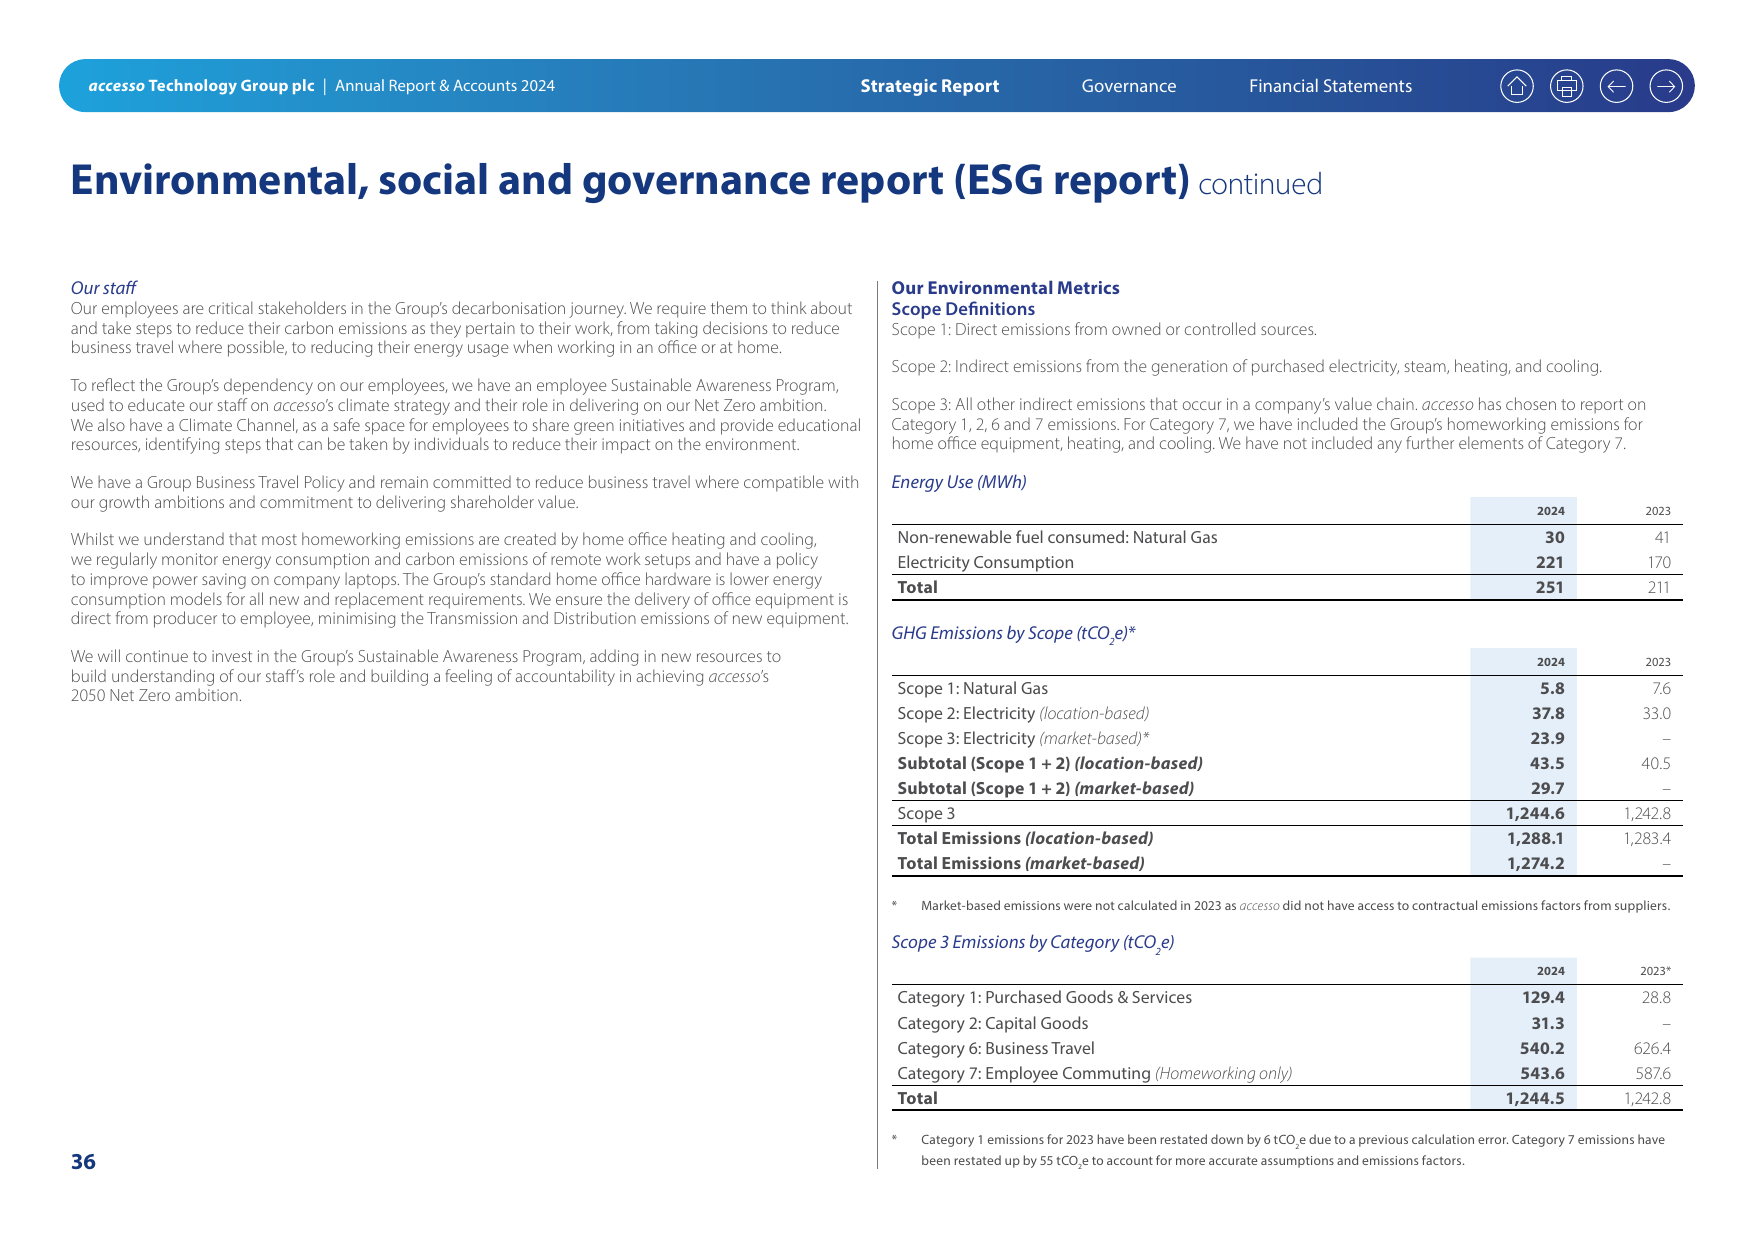Click Subtotal location-based 2024 value 43.5
Screen dimensions: 1754x1241
point(1548,764)
